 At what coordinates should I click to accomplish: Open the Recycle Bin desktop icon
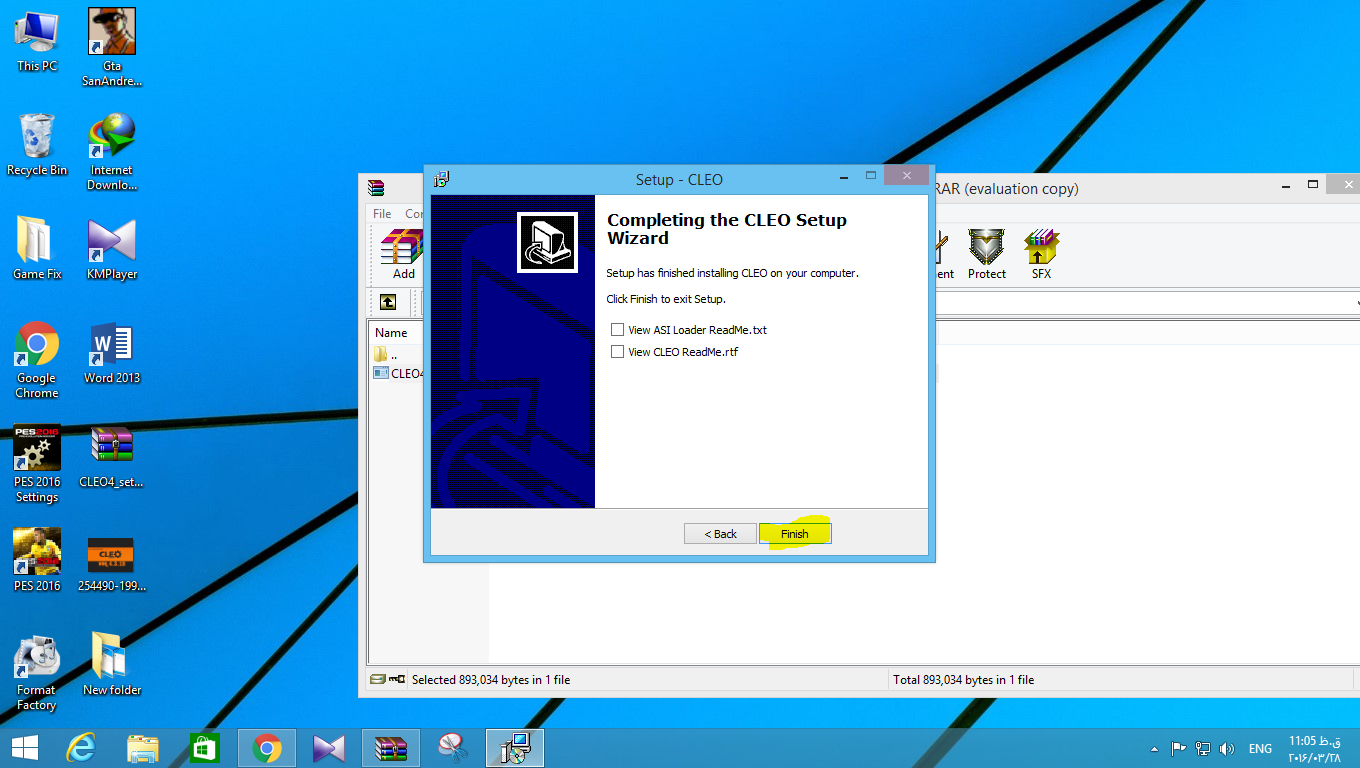[37, 145]
